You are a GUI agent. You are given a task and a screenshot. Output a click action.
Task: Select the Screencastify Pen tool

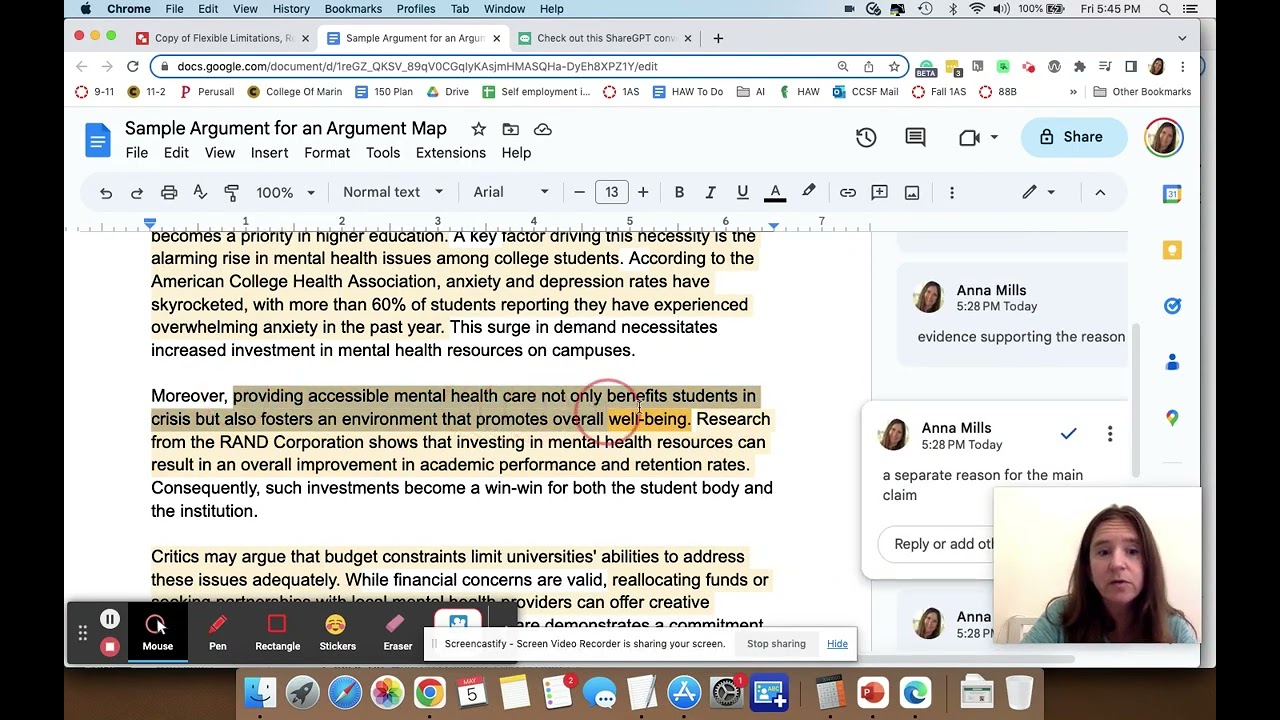coord(217,632)
